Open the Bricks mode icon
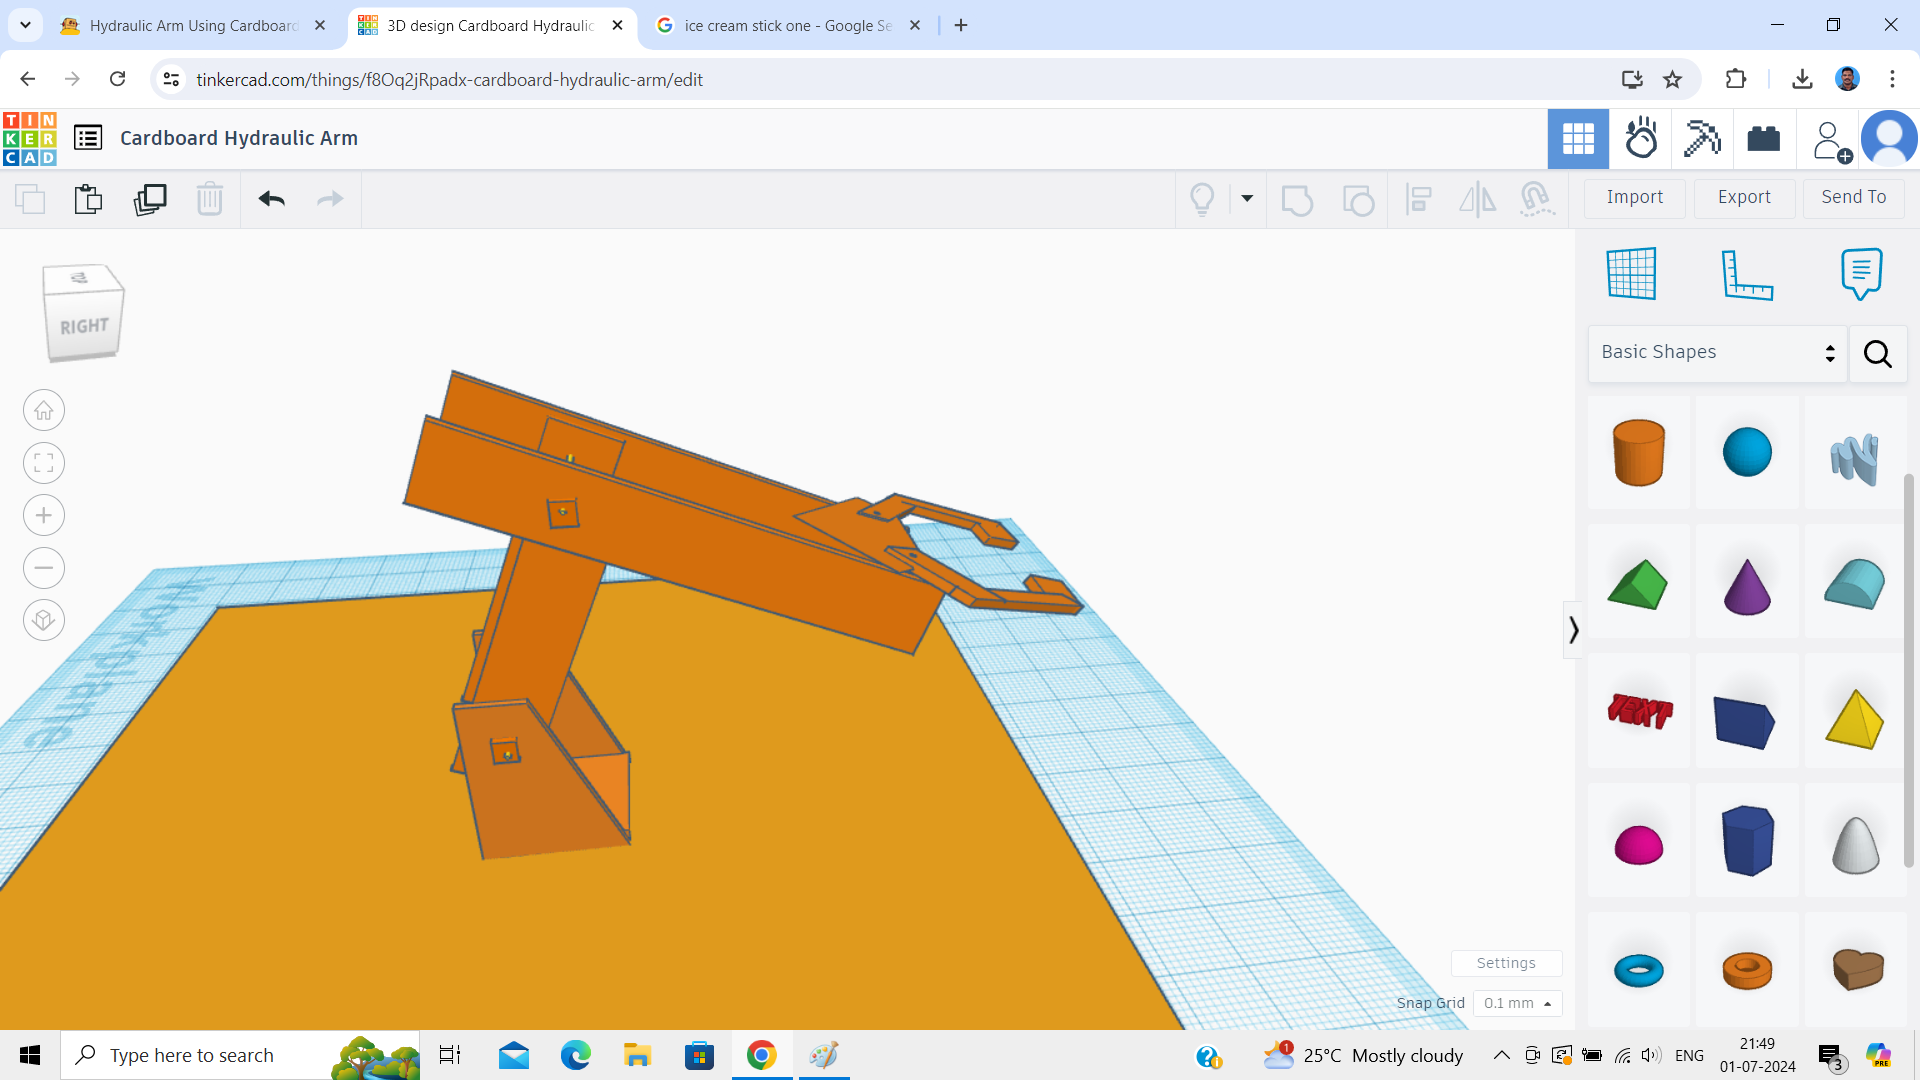The width and height of the screenshot is (1920, 1080). pos(1764,139)
